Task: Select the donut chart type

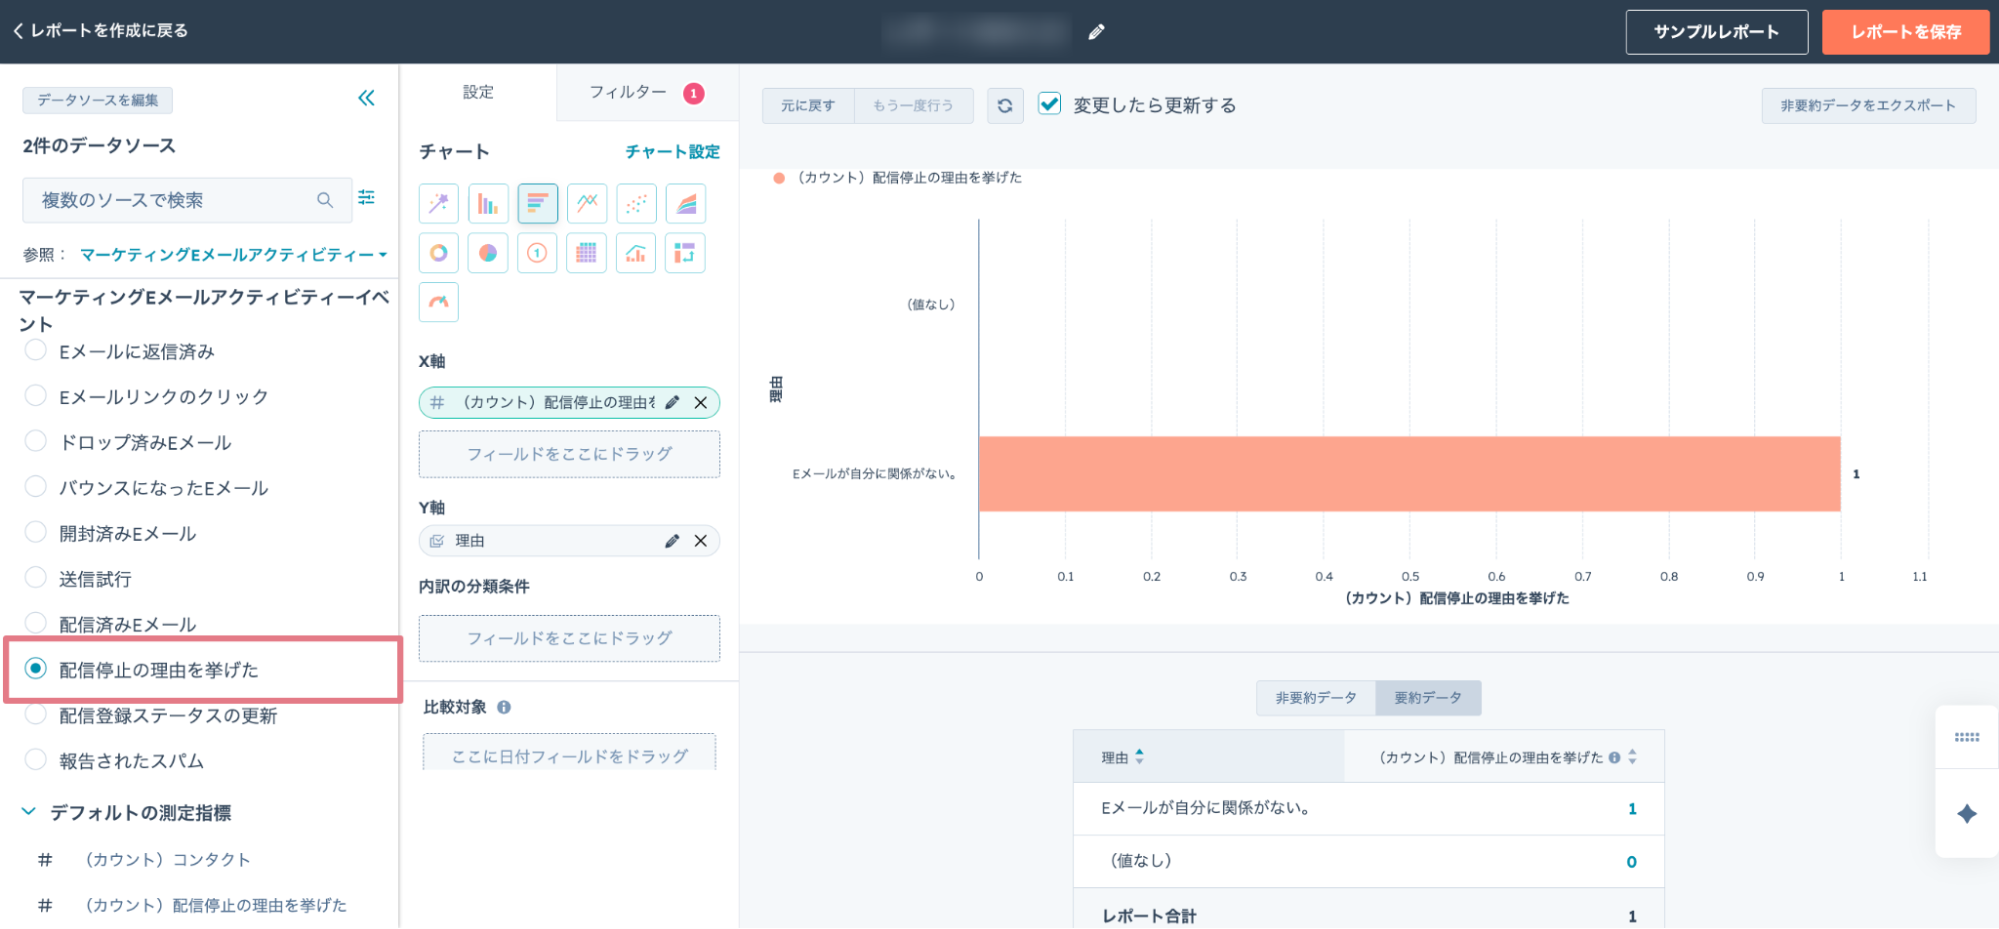Action: (439, 253)
